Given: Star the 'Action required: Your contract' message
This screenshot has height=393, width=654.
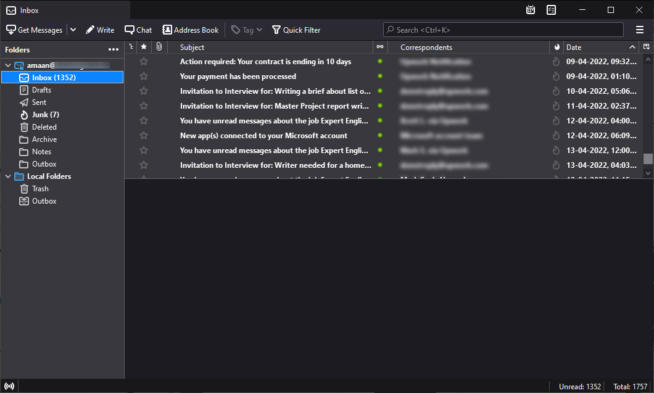Looking at the screenshot, I should (144, 62).
